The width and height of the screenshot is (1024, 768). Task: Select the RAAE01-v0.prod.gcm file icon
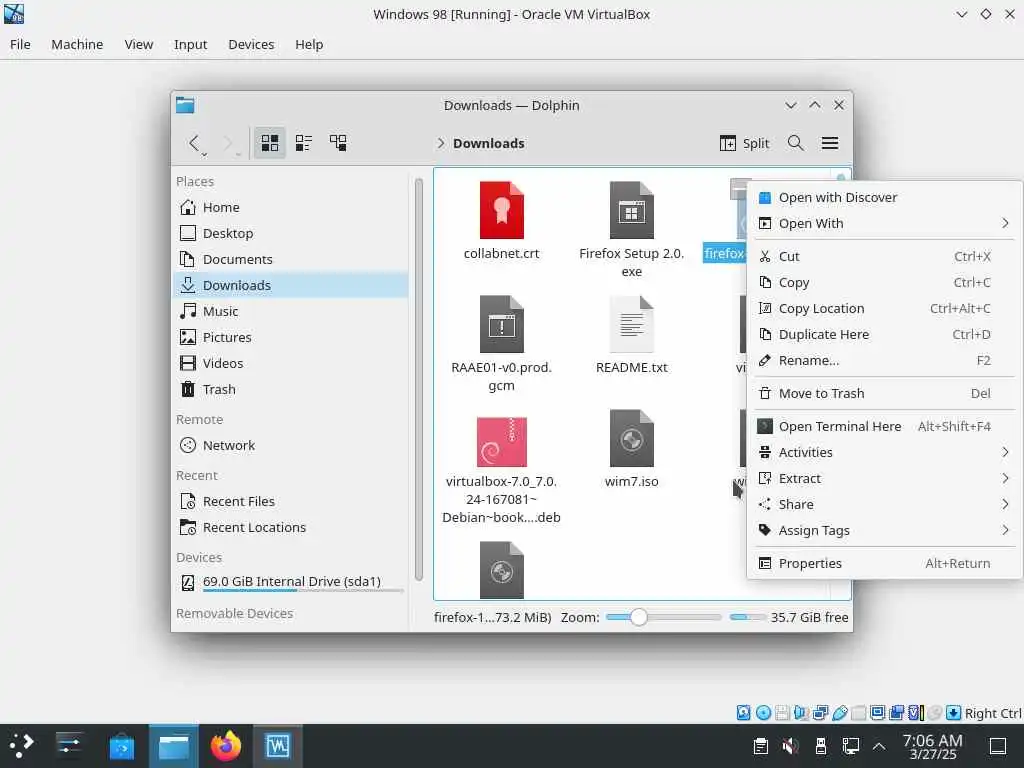click(x=502, y=325)
